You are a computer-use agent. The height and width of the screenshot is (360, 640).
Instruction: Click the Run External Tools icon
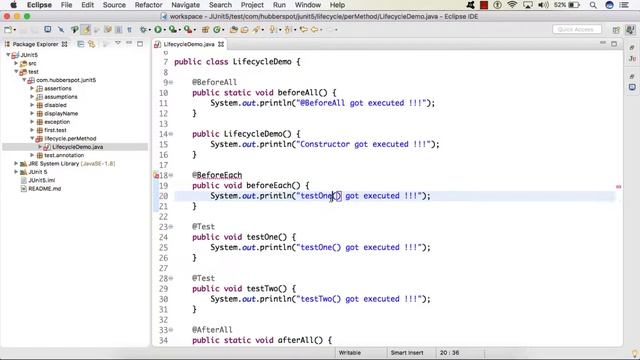[x=187, y=29]
